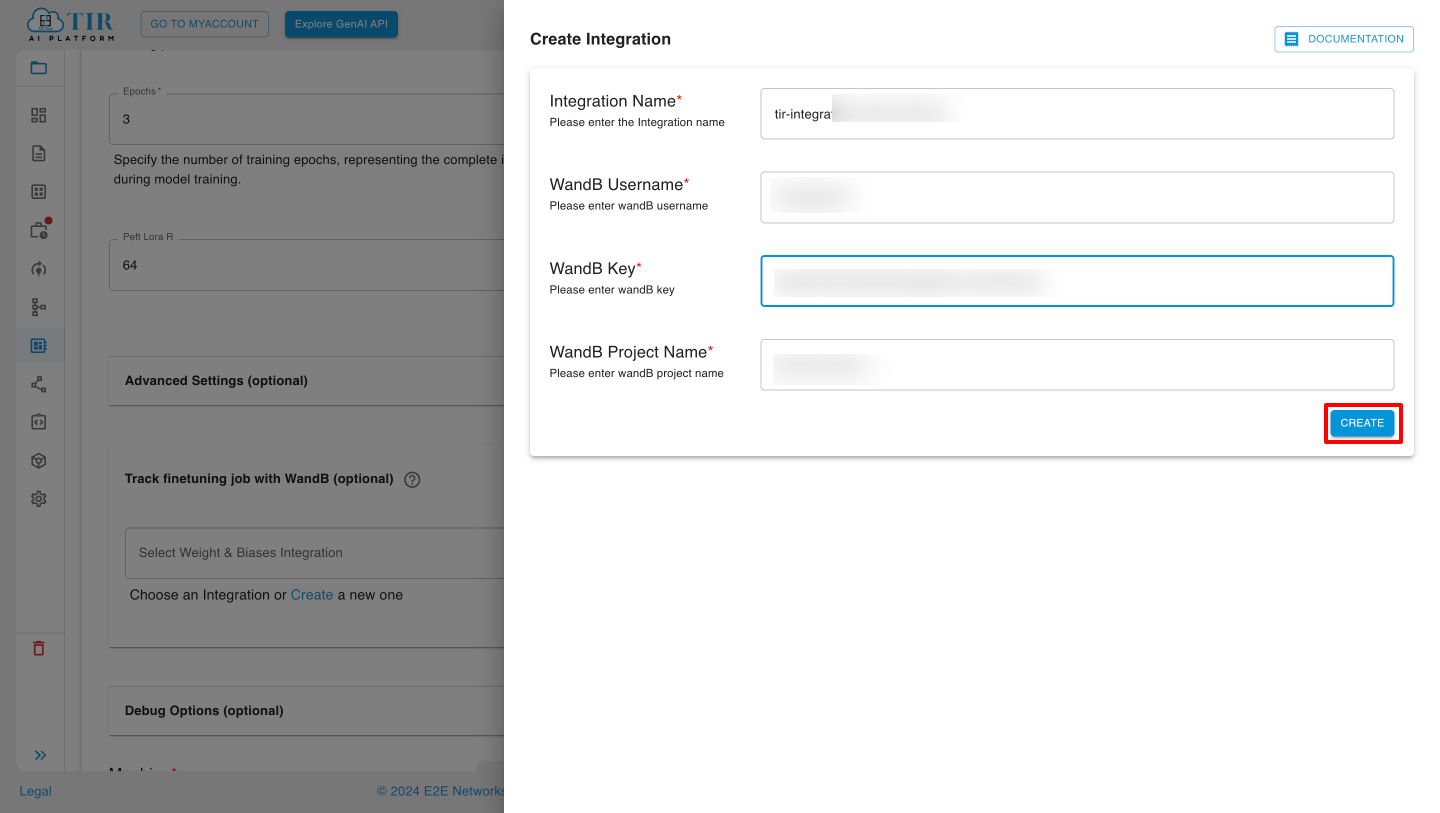The height and width of the screenshot is (813, 1440).
Task: Click the CREATE button
Action: (x=1362, y=423)
